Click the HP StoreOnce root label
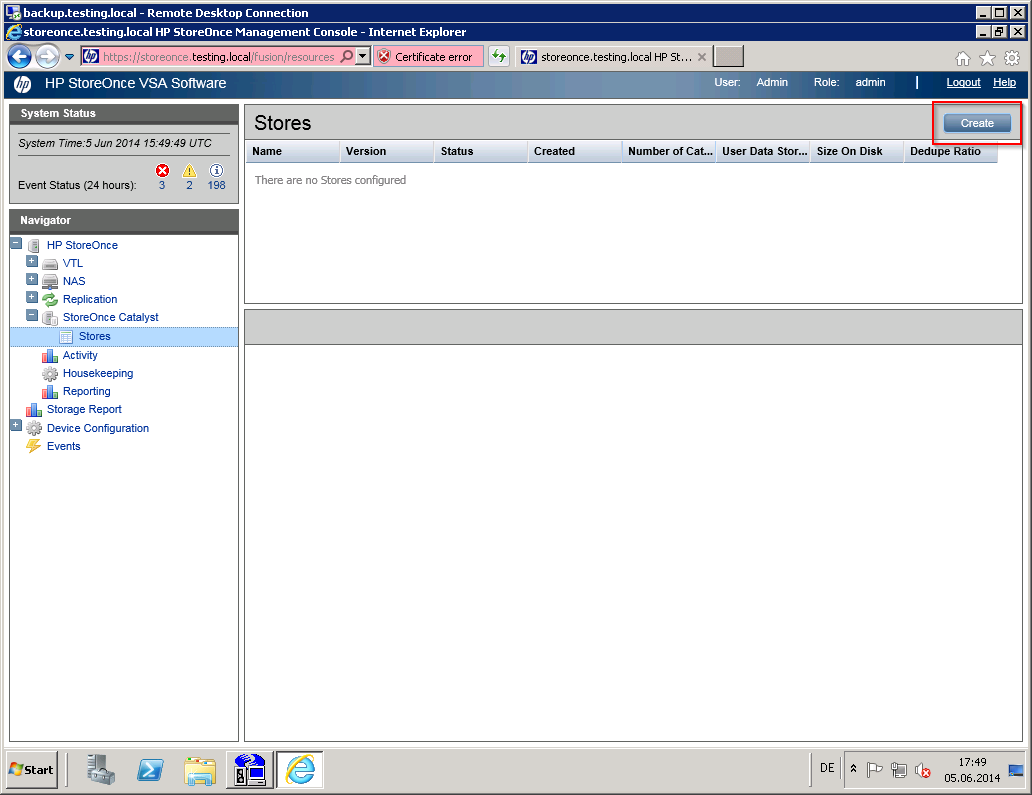Screen dimensions: 1032x795 82,245
